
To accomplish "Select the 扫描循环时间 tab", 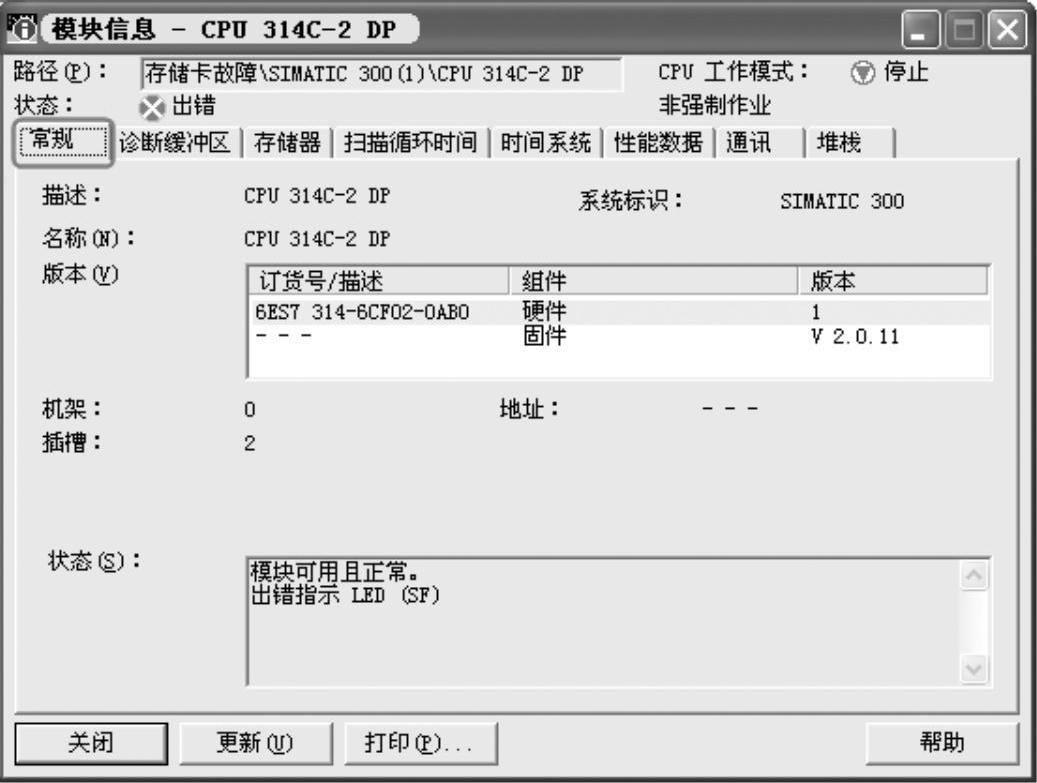I will [x=410, y=143].
